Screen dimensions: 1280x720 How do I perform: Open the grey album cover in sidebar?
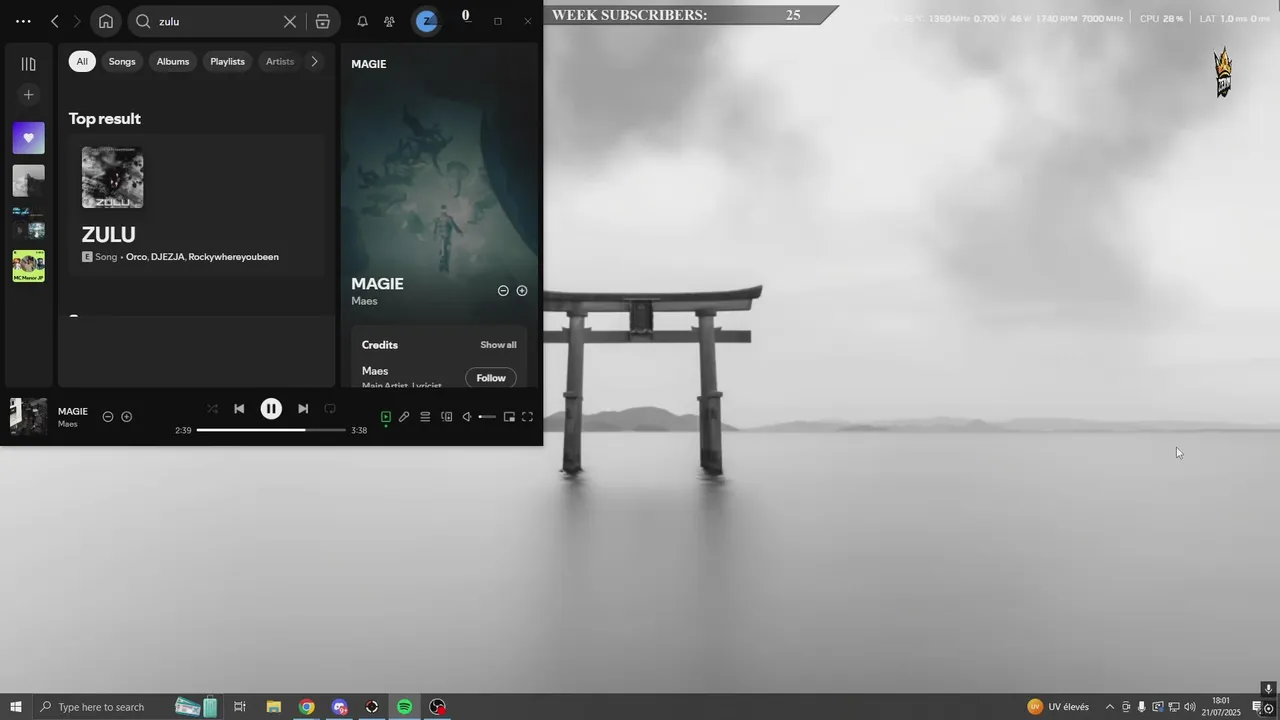pyautogui.click(x=28, y=181)
